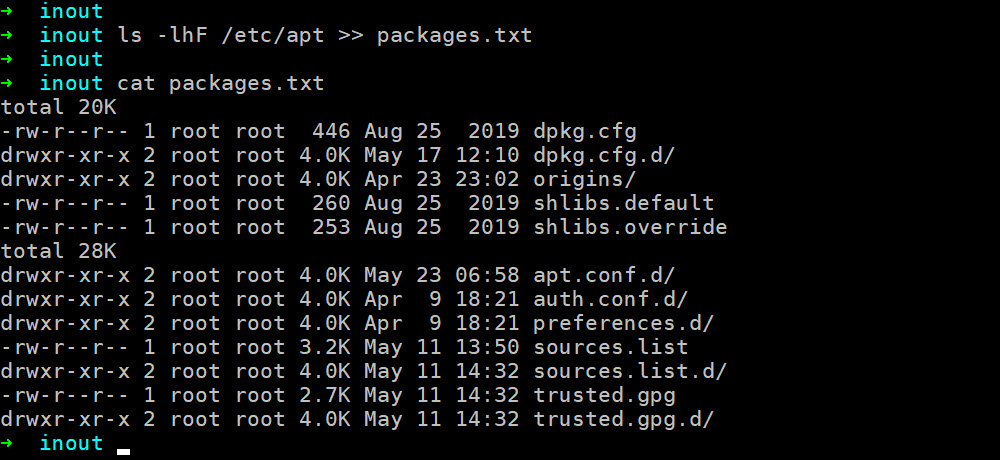Select the origins/ directory entry
The height and width of the screenshot is (460, 1000).
(x=585, y=179)
